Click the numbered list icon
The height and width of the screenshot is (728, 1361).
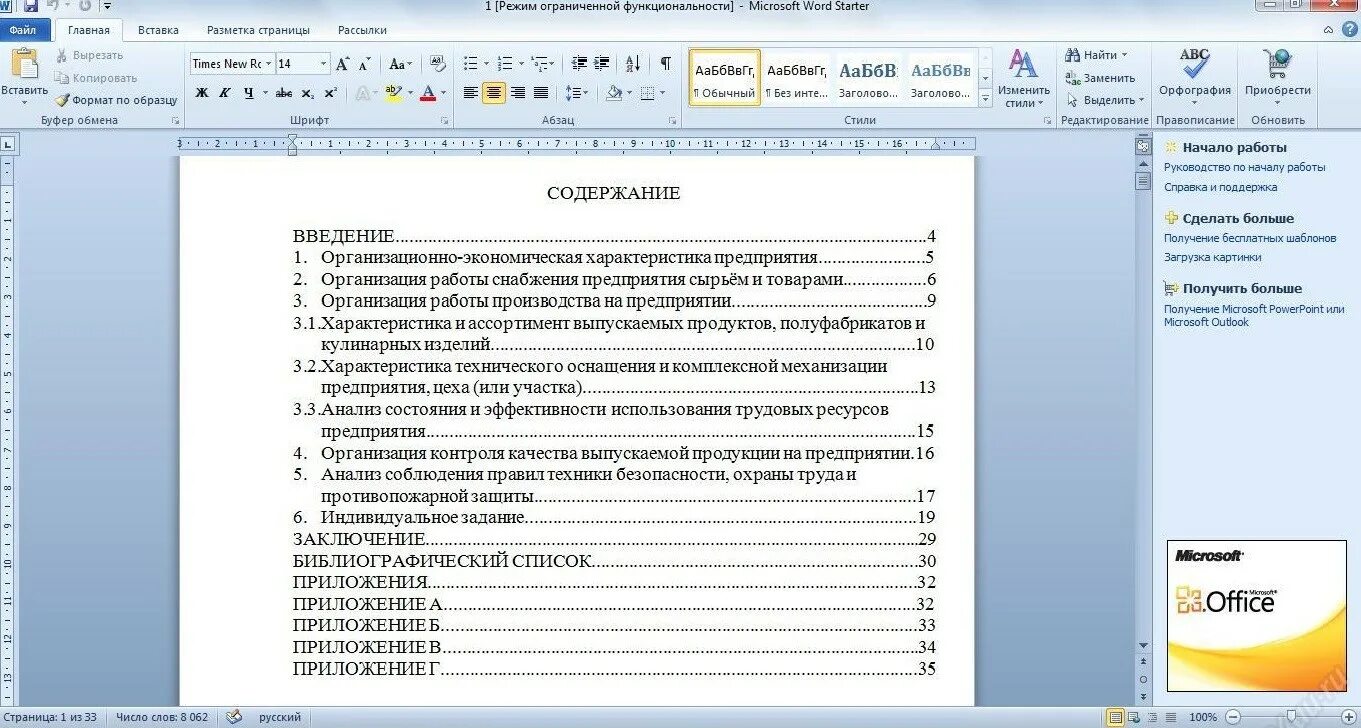pos(504,64)
